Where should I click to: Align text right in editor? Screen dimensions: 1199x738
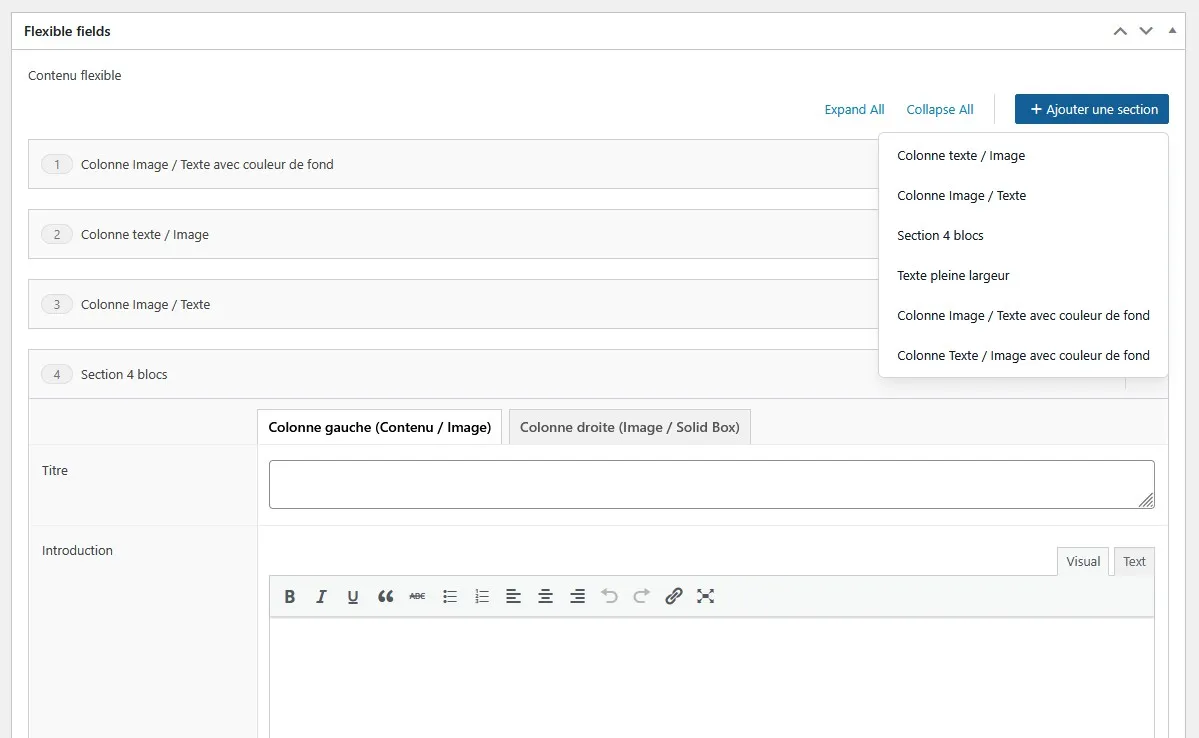(577, 597)
